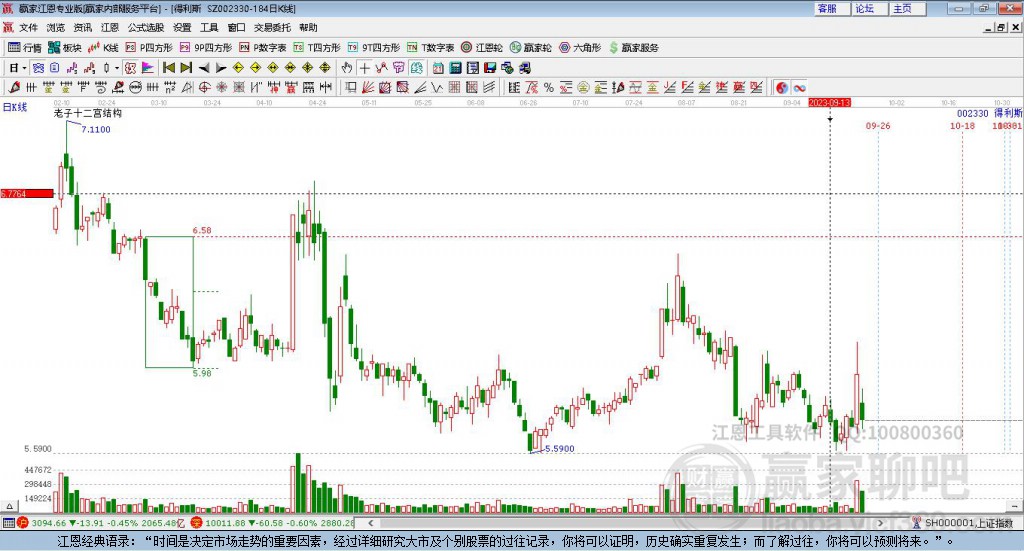Click the infinity loop icon
This screenshot has height=551, width=1024.
click(799, 87)
